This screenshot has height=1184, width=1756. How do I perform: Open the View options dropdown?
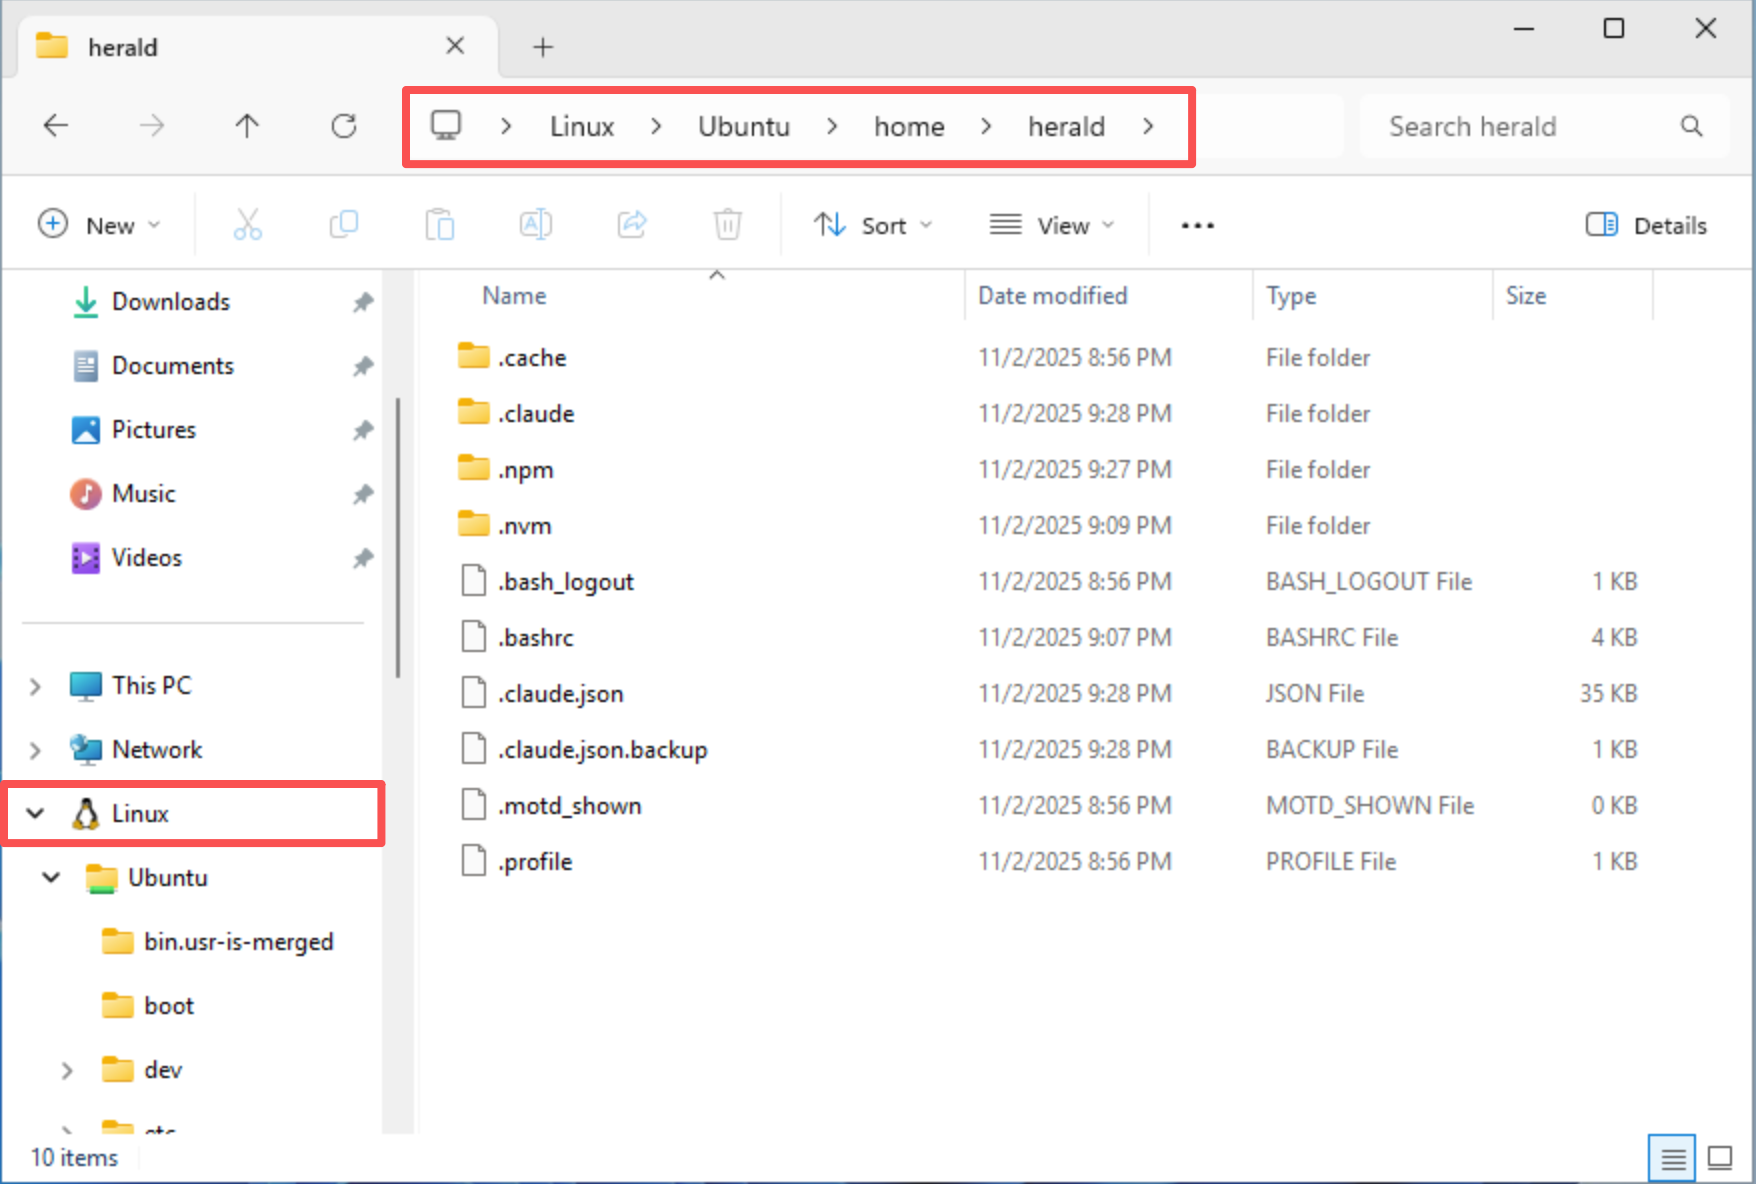pyautogui.click(x=1052, y=224)
